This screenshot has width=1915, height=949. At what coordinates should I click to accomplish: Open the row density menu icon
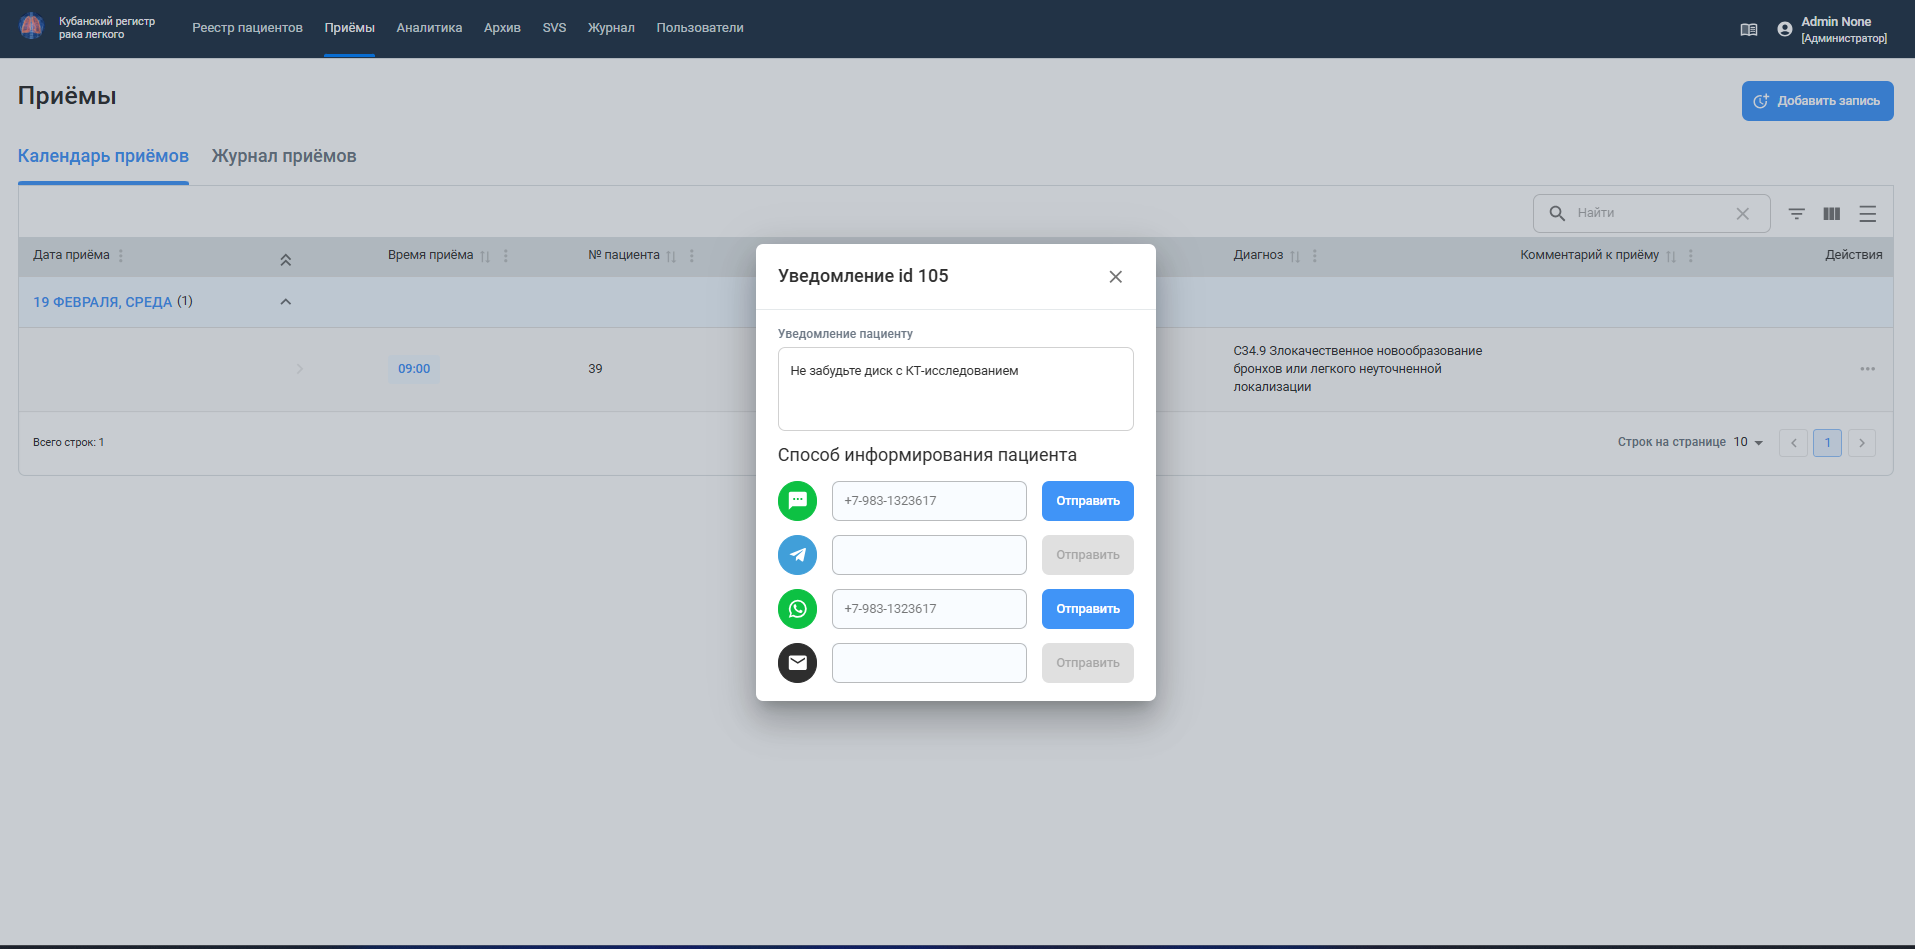coord(1867,214)
